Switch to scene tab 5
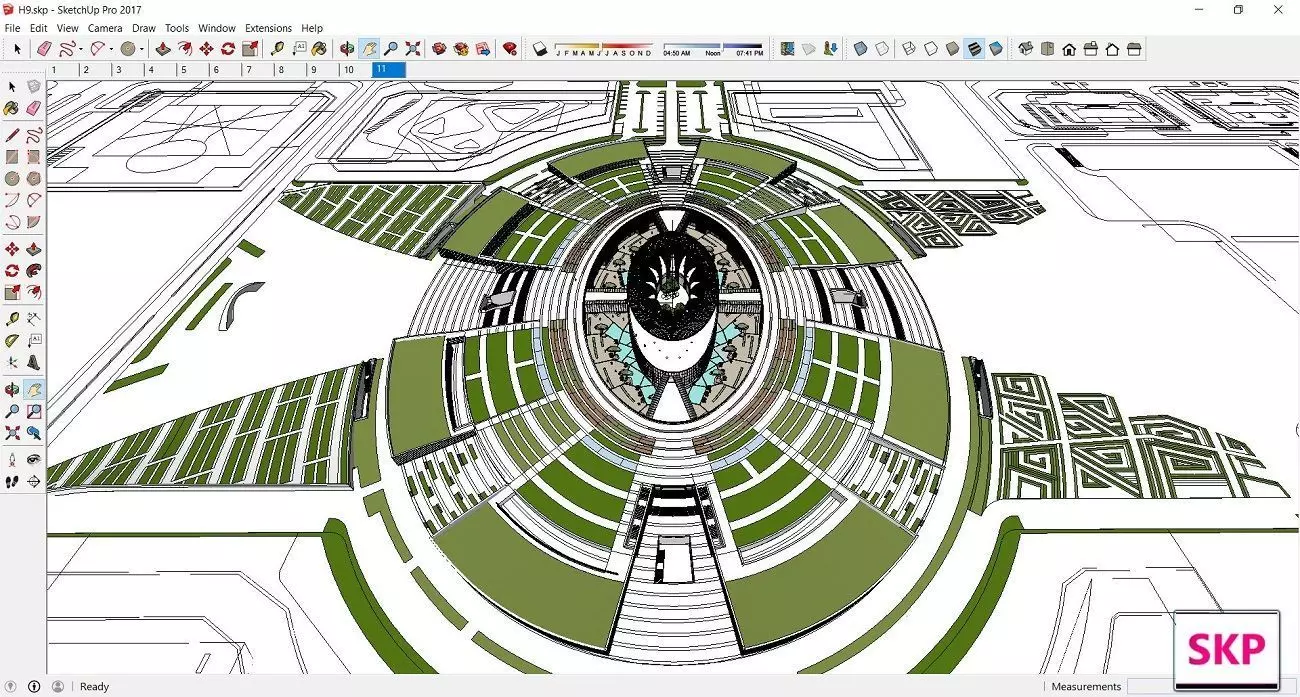This screenshot has height=697, width=1300. click(x=193, y=70)
